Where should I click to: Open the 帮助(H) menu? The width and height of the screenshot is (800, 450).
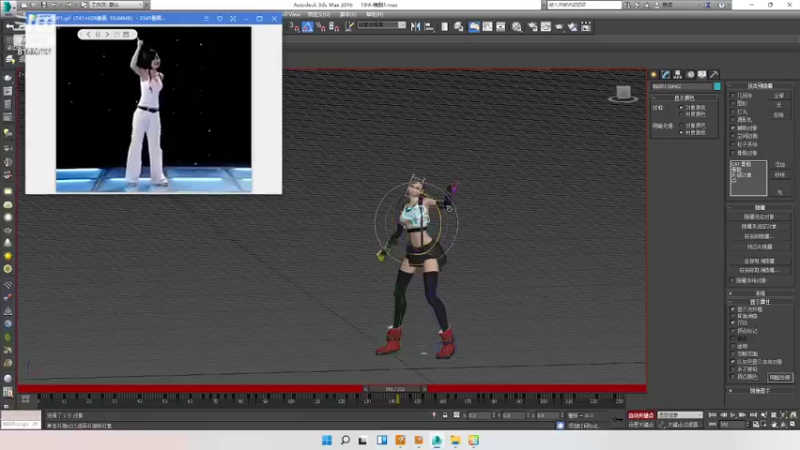pyautogui.click(x=374, y=14)
